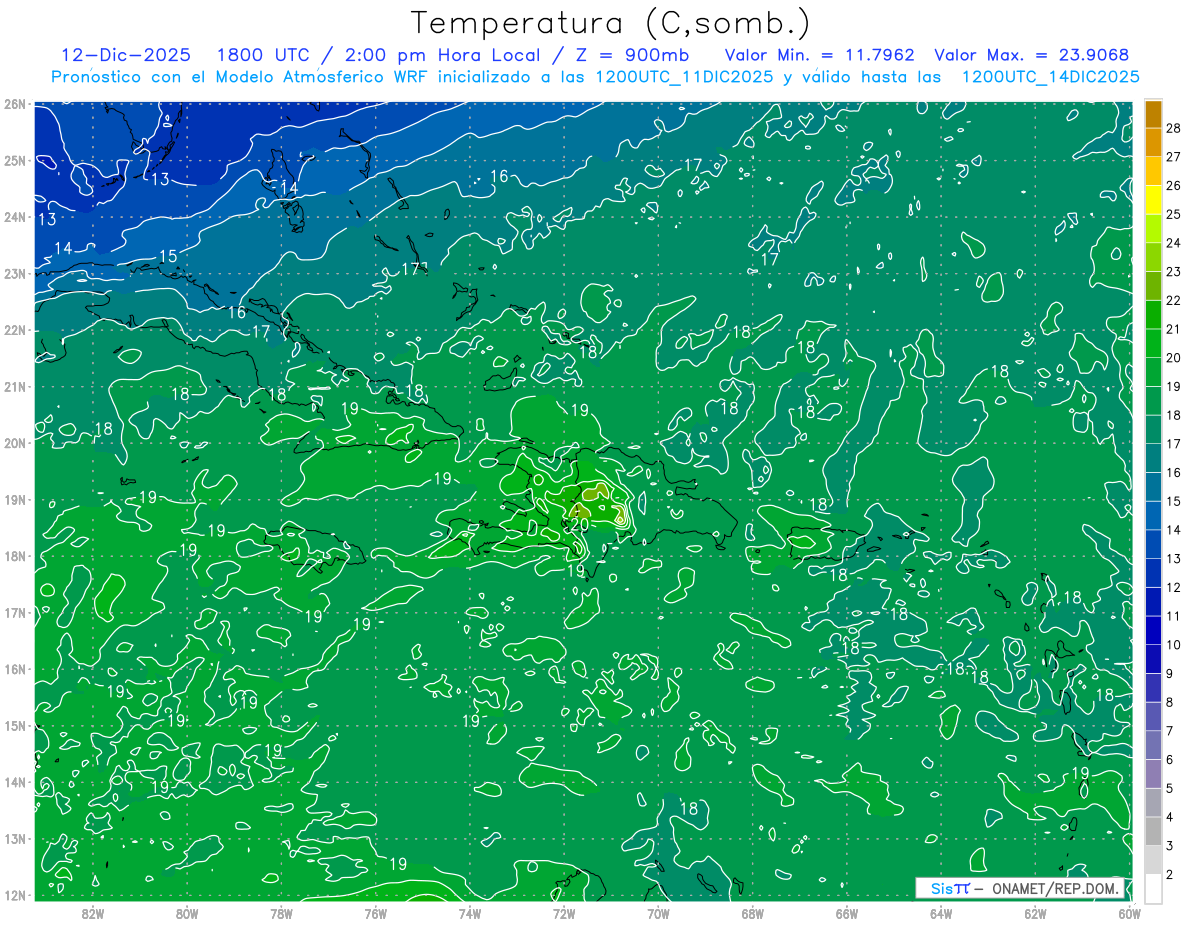Click the 68W longitude axis label
Screen dimensions: 1200x927
(753, 912)
